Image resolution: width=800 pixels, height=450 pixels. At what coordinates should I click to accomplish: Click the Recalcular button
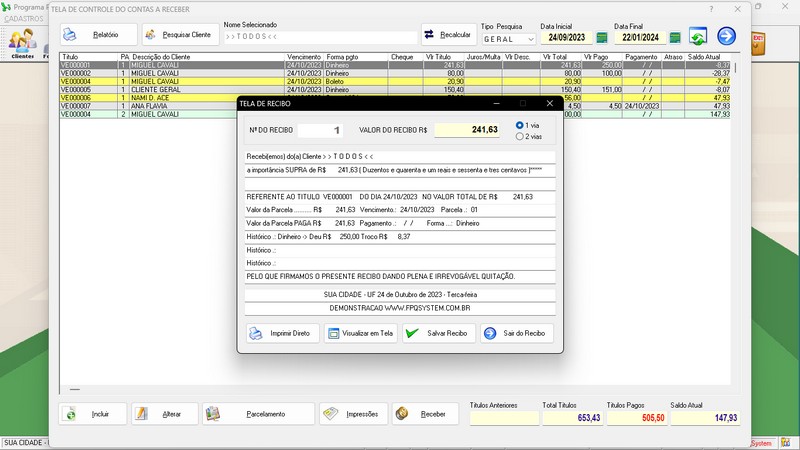click(x=449, y=35)
